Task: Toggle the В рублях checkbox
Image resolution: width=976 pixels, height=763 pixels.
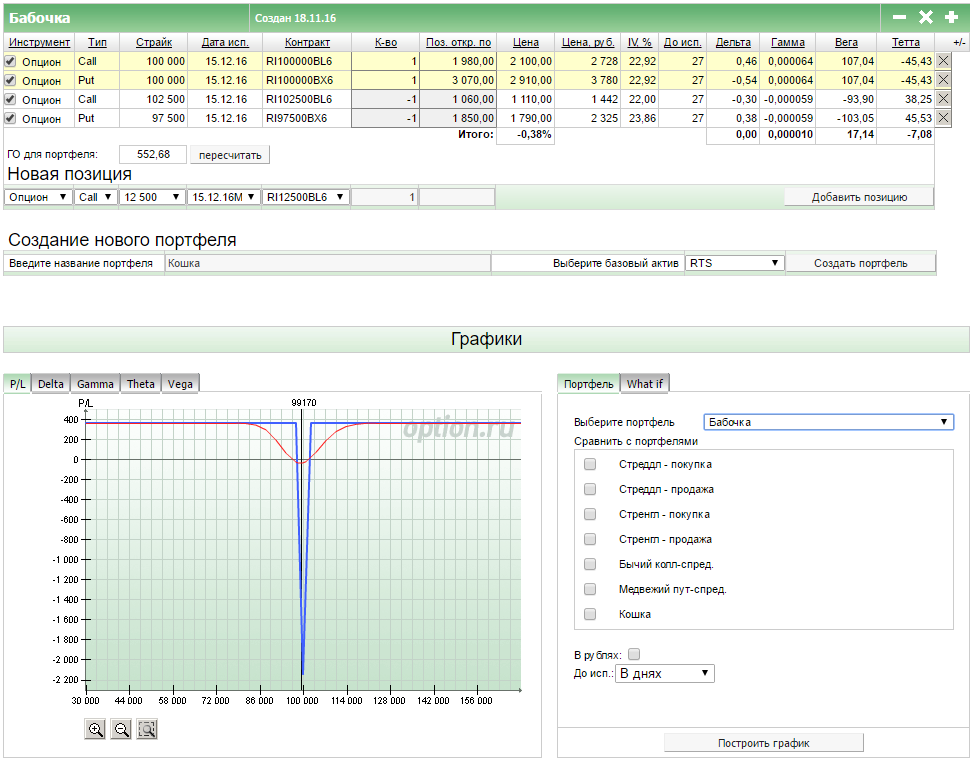Action: coord(634,654)
